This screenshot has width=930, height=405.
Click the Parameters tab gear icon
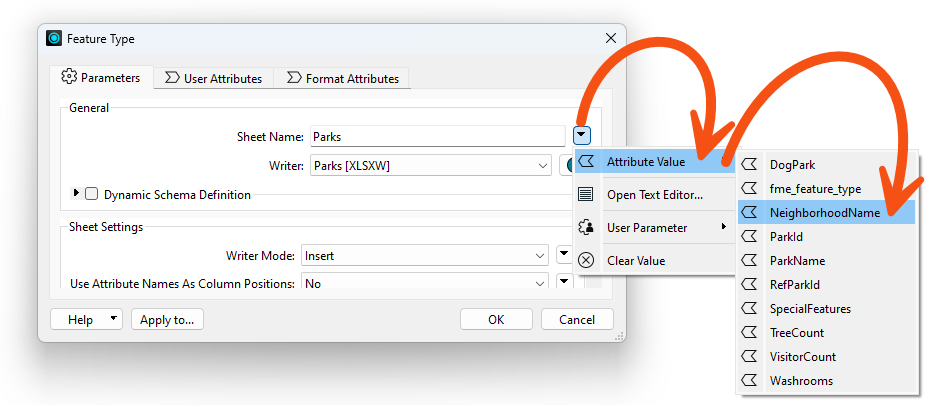click(x=69, y=77)
